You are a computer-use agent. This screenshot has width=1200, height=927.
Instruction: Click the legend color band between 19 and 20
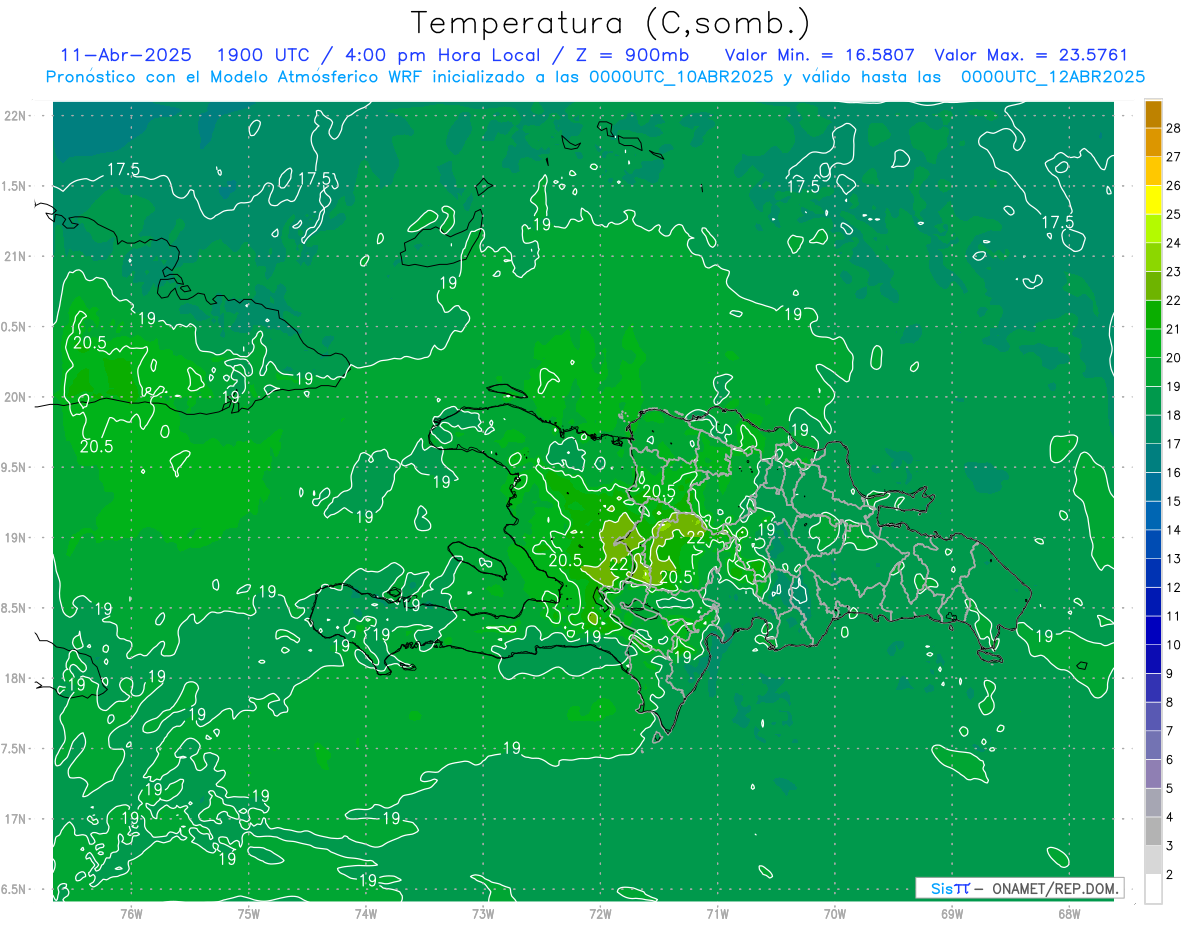pyautogui.click(x=1153, y=372)
